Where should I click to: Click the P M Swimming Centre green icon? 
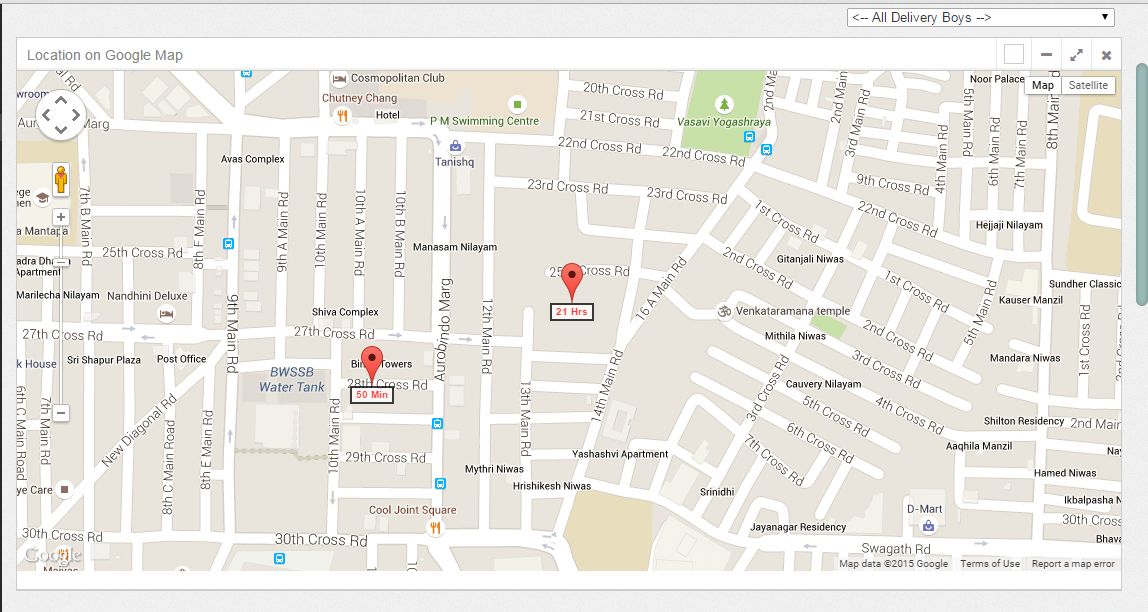click(x=518, y=104)
